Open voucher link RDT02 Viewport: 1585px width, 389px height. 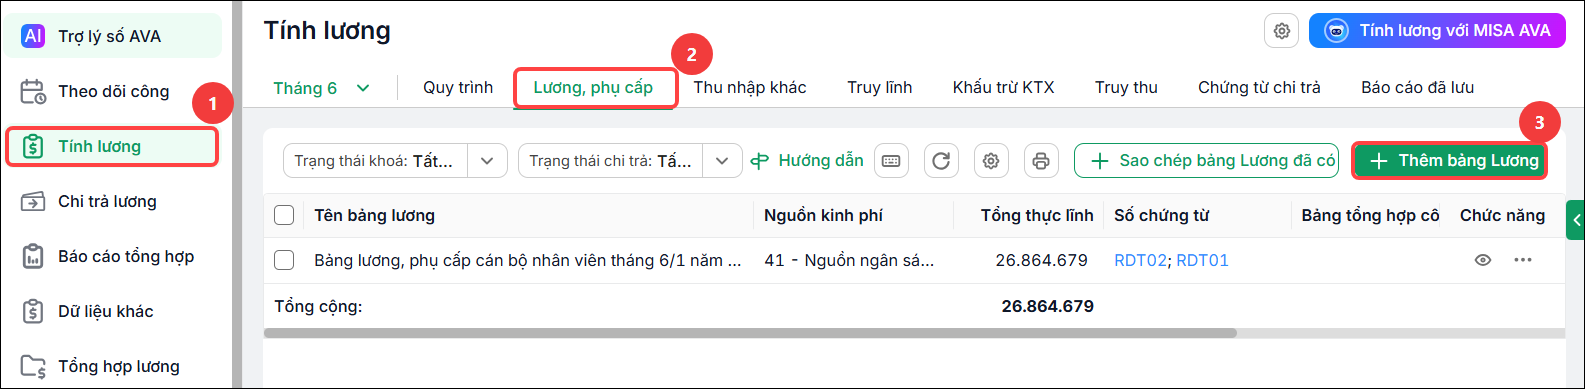point(1140,260)
